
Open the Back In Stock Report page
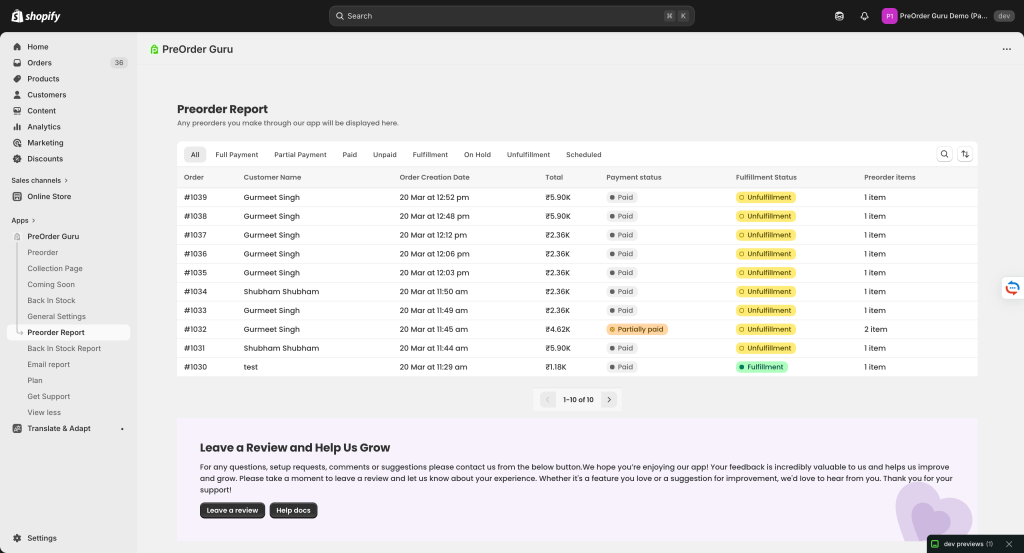point(64,348)
